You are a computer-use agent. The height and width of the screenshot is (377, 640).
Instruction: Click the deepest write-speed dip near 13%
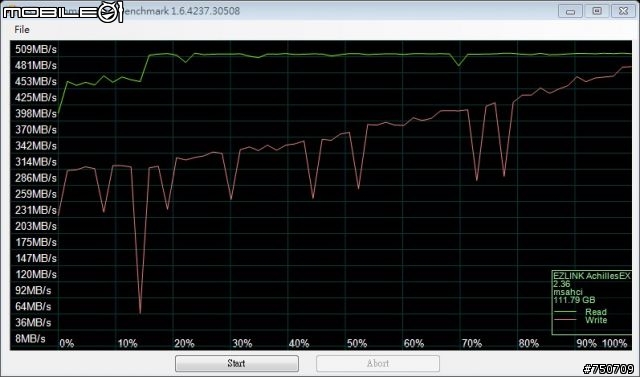tap(140, 313)
